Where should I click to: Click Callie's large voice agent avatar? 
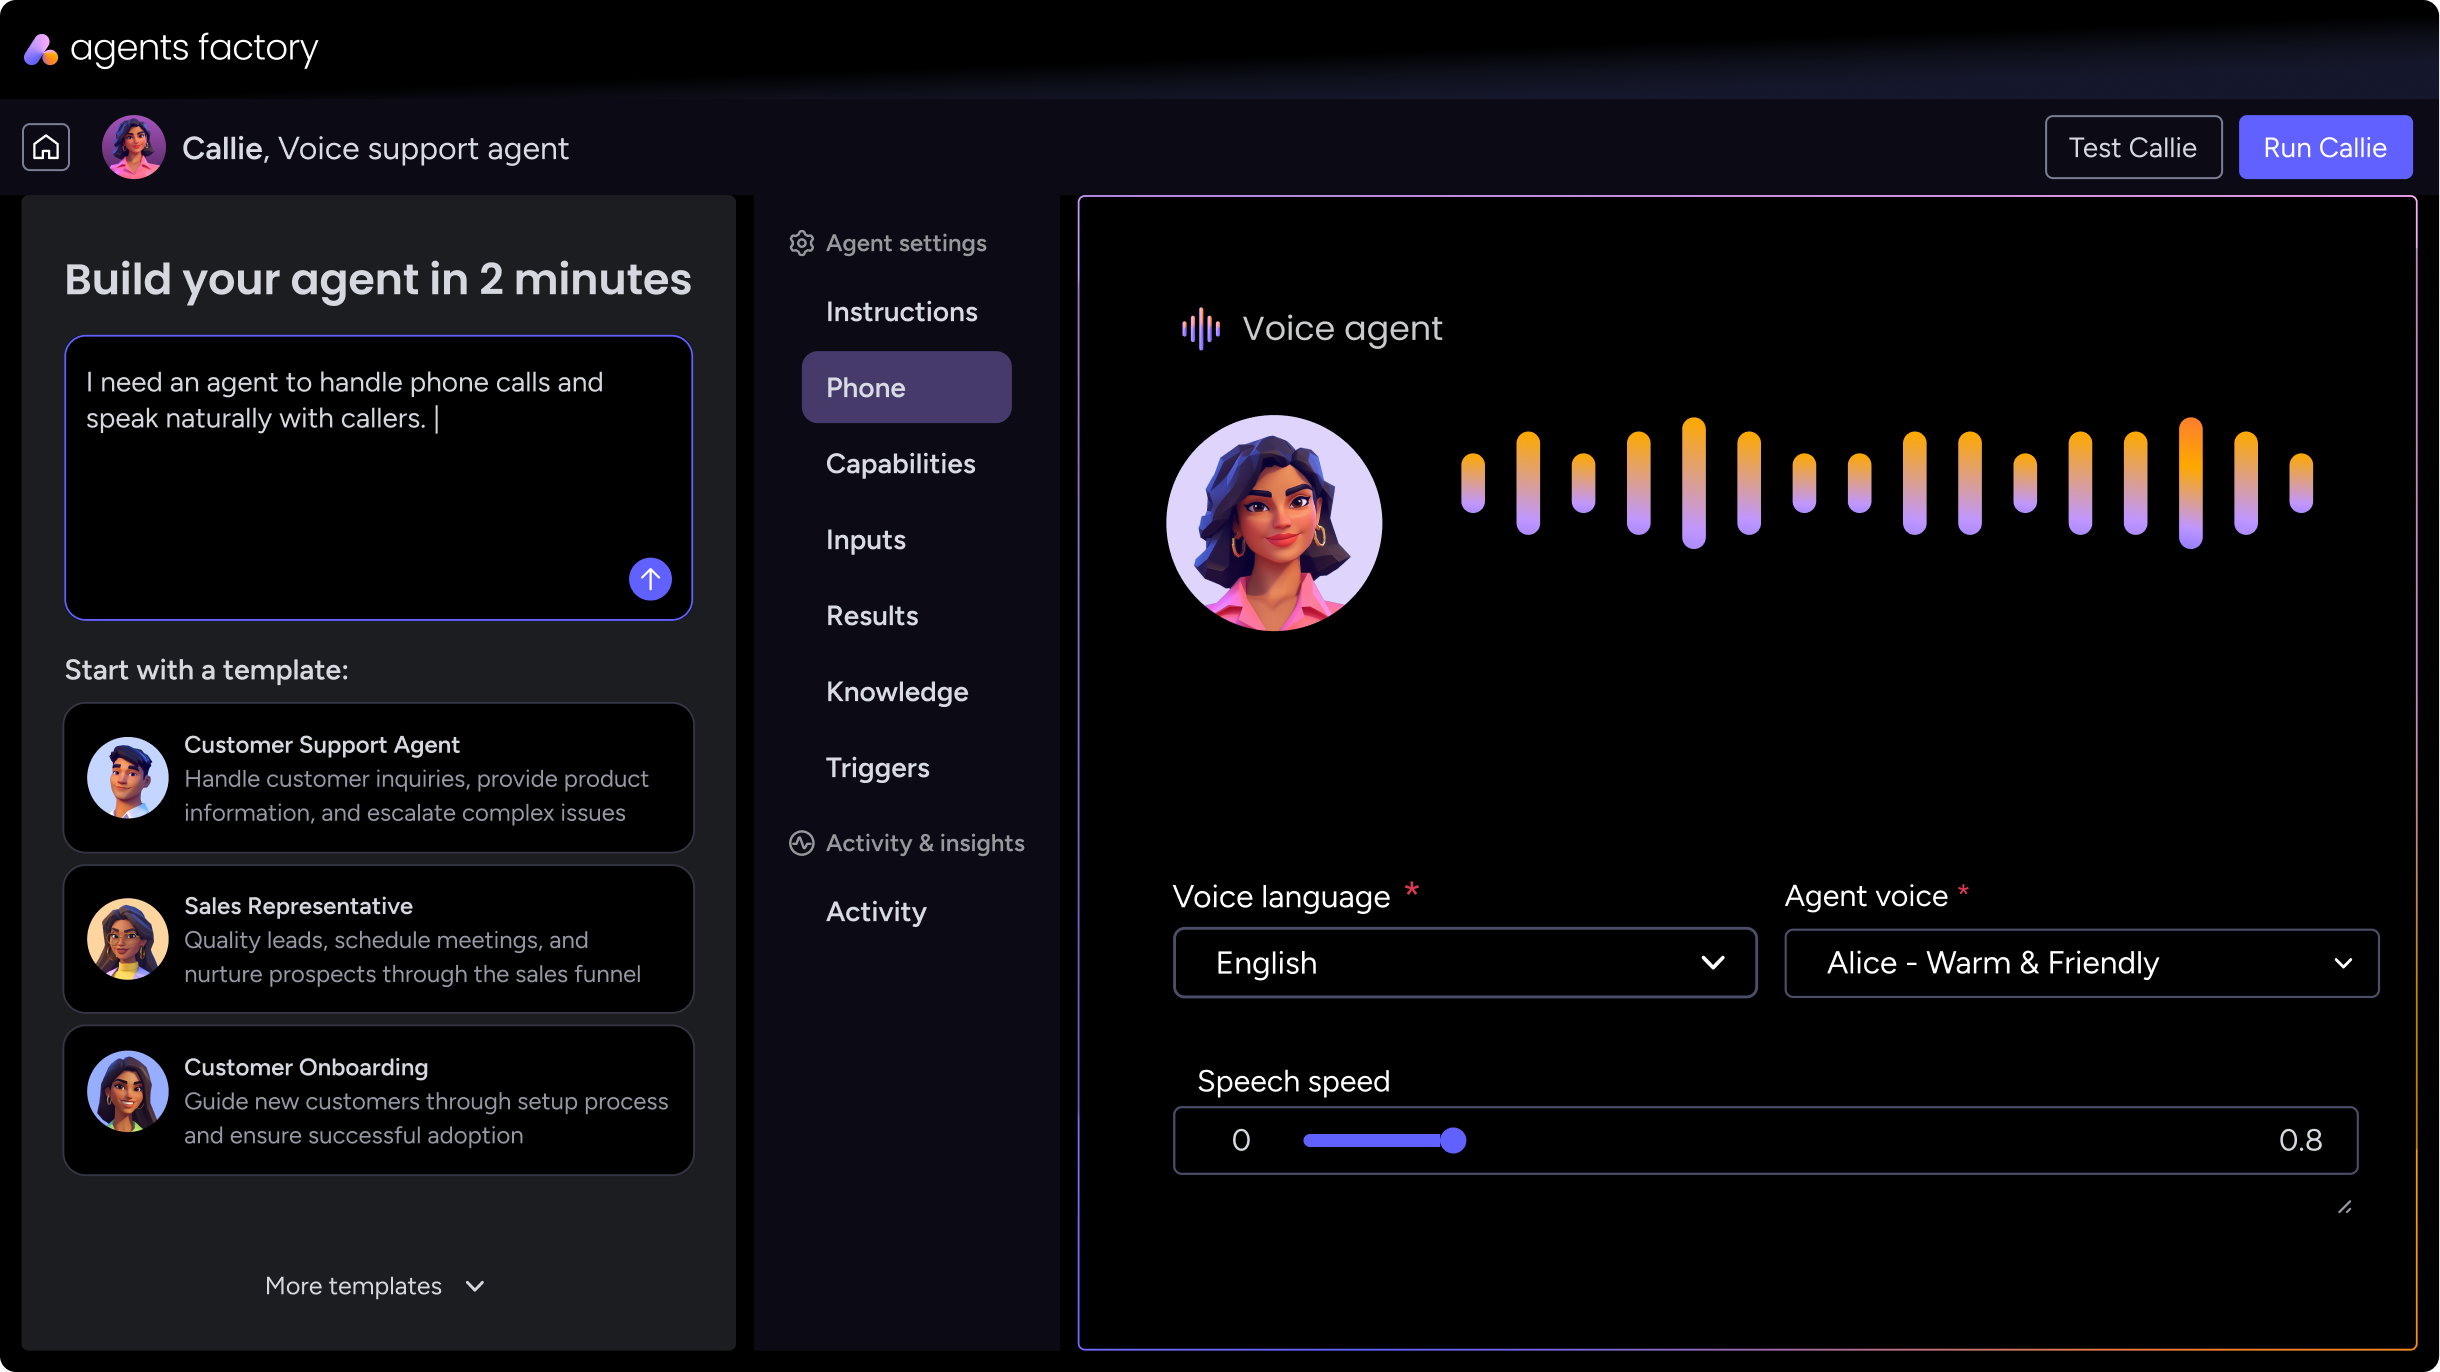[x=1274, y=523]
